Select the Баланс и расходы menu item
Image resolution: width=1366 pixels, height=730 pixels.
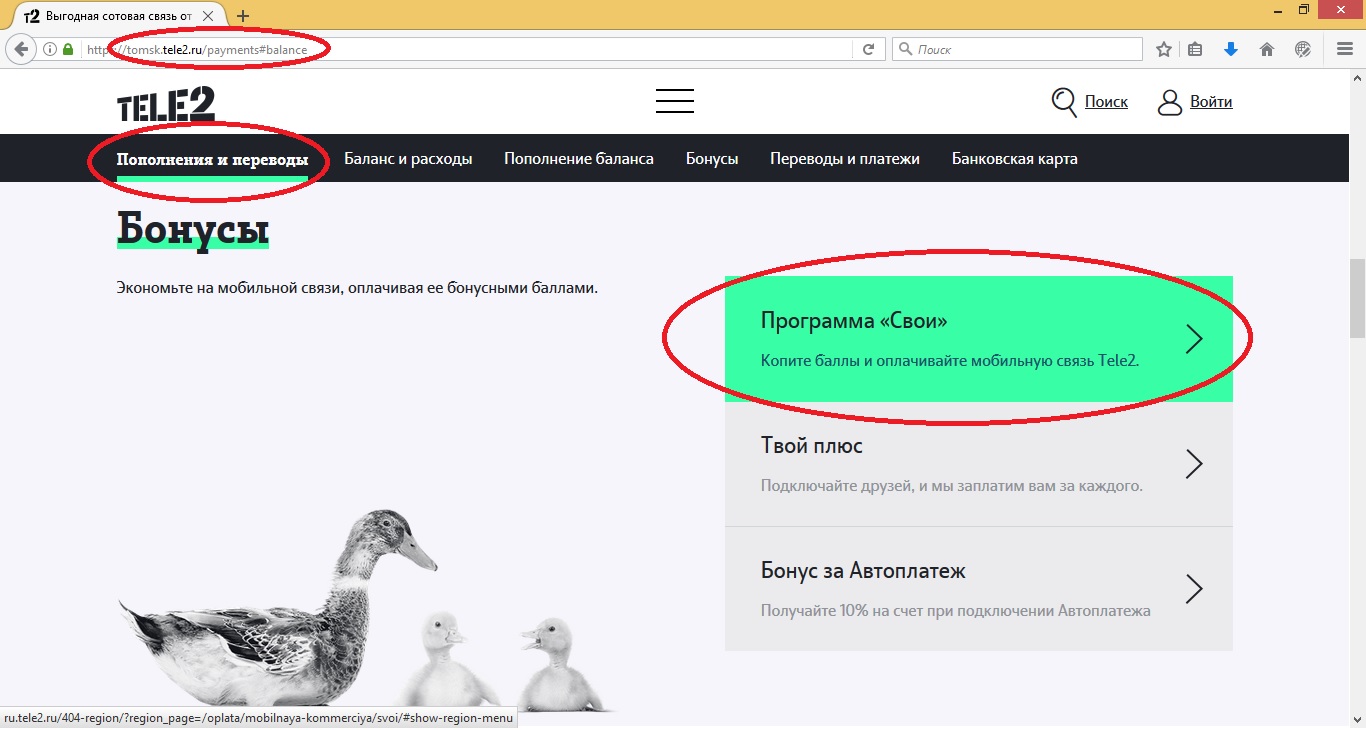click(x=408, y=159)
